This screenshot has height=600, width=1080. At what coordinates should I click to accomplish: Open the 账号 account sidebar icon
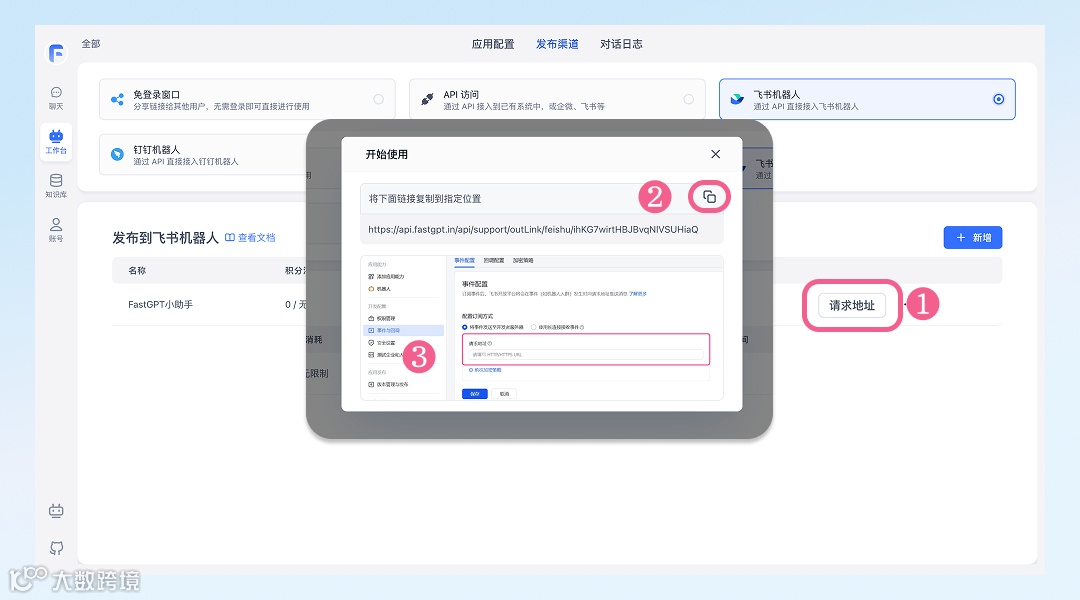(56, 229)
